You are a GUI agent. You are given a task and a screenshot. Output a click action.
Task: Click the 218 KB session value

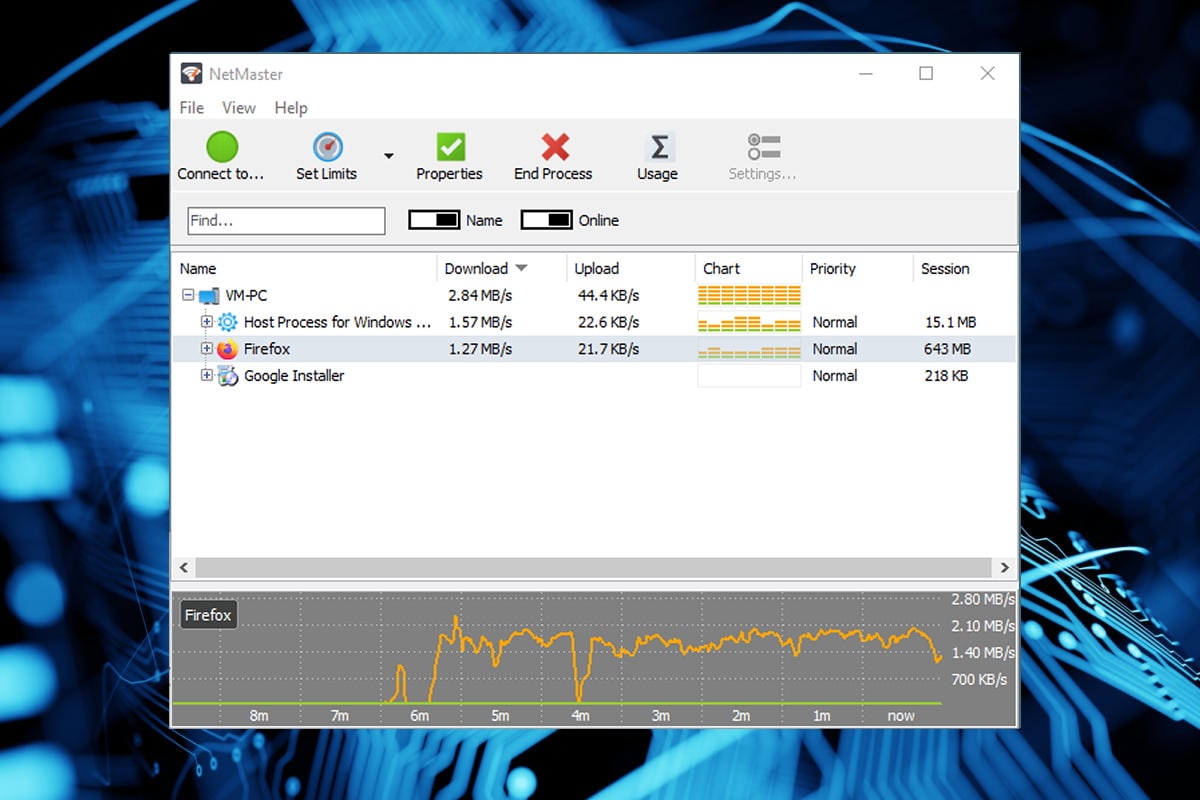click(945, 376)
